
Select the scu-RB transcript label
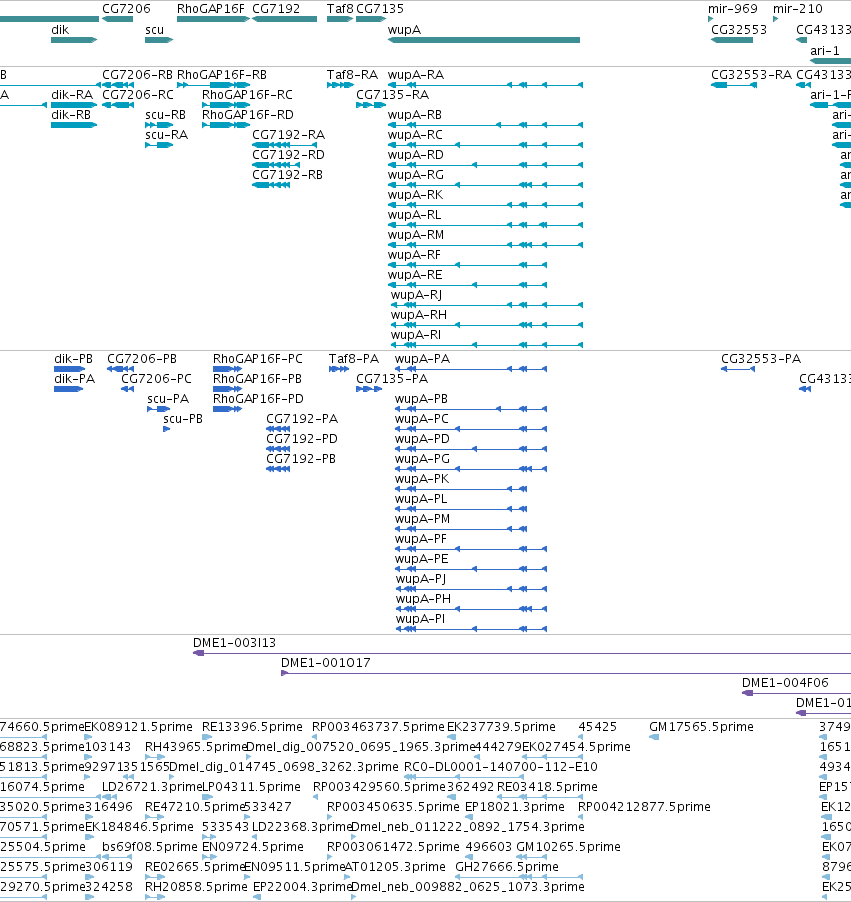click(x=165, y=114)
